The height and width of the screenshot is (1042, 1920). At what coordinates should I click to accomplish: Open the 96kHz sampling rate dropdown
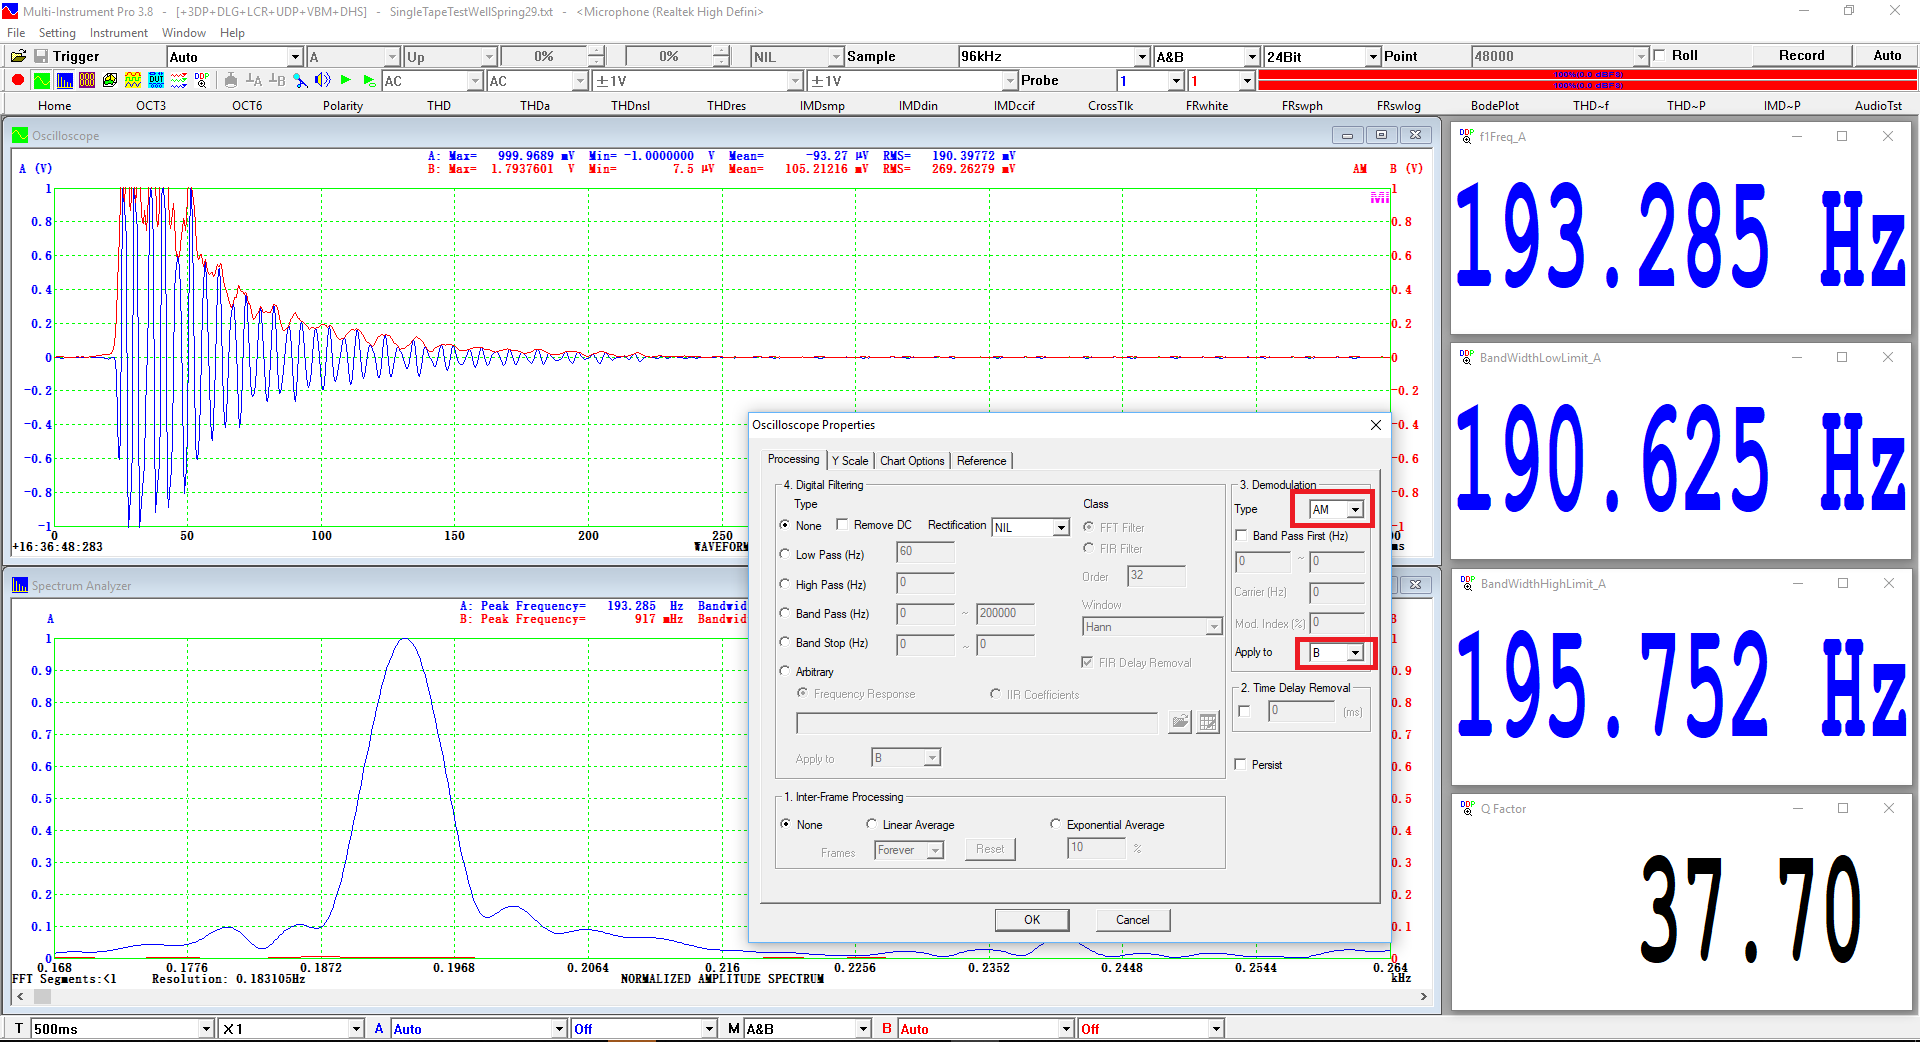coord(1142,57)
